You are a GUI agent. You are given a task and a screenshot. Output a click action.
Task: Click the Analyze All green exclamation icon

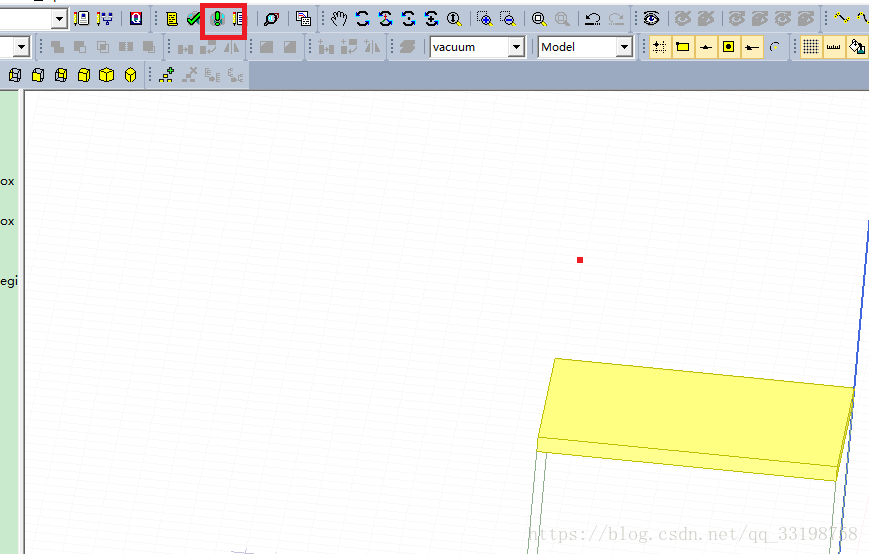click(x=215, y=19)
